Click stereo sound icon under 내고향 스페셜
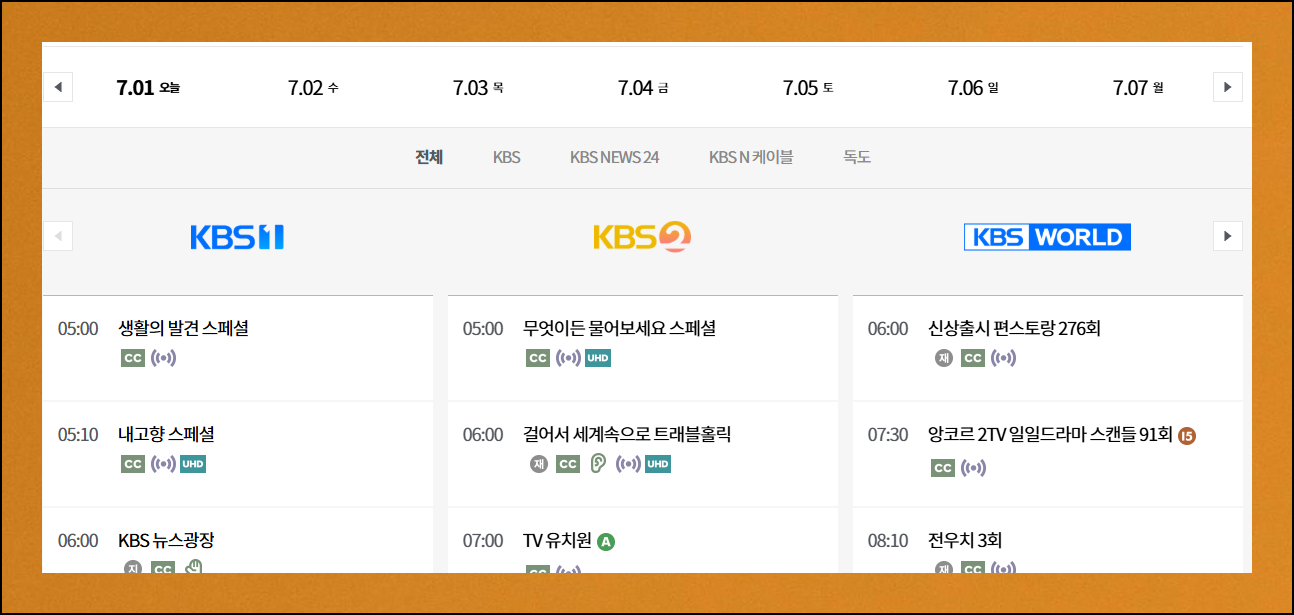 [163, 464]
